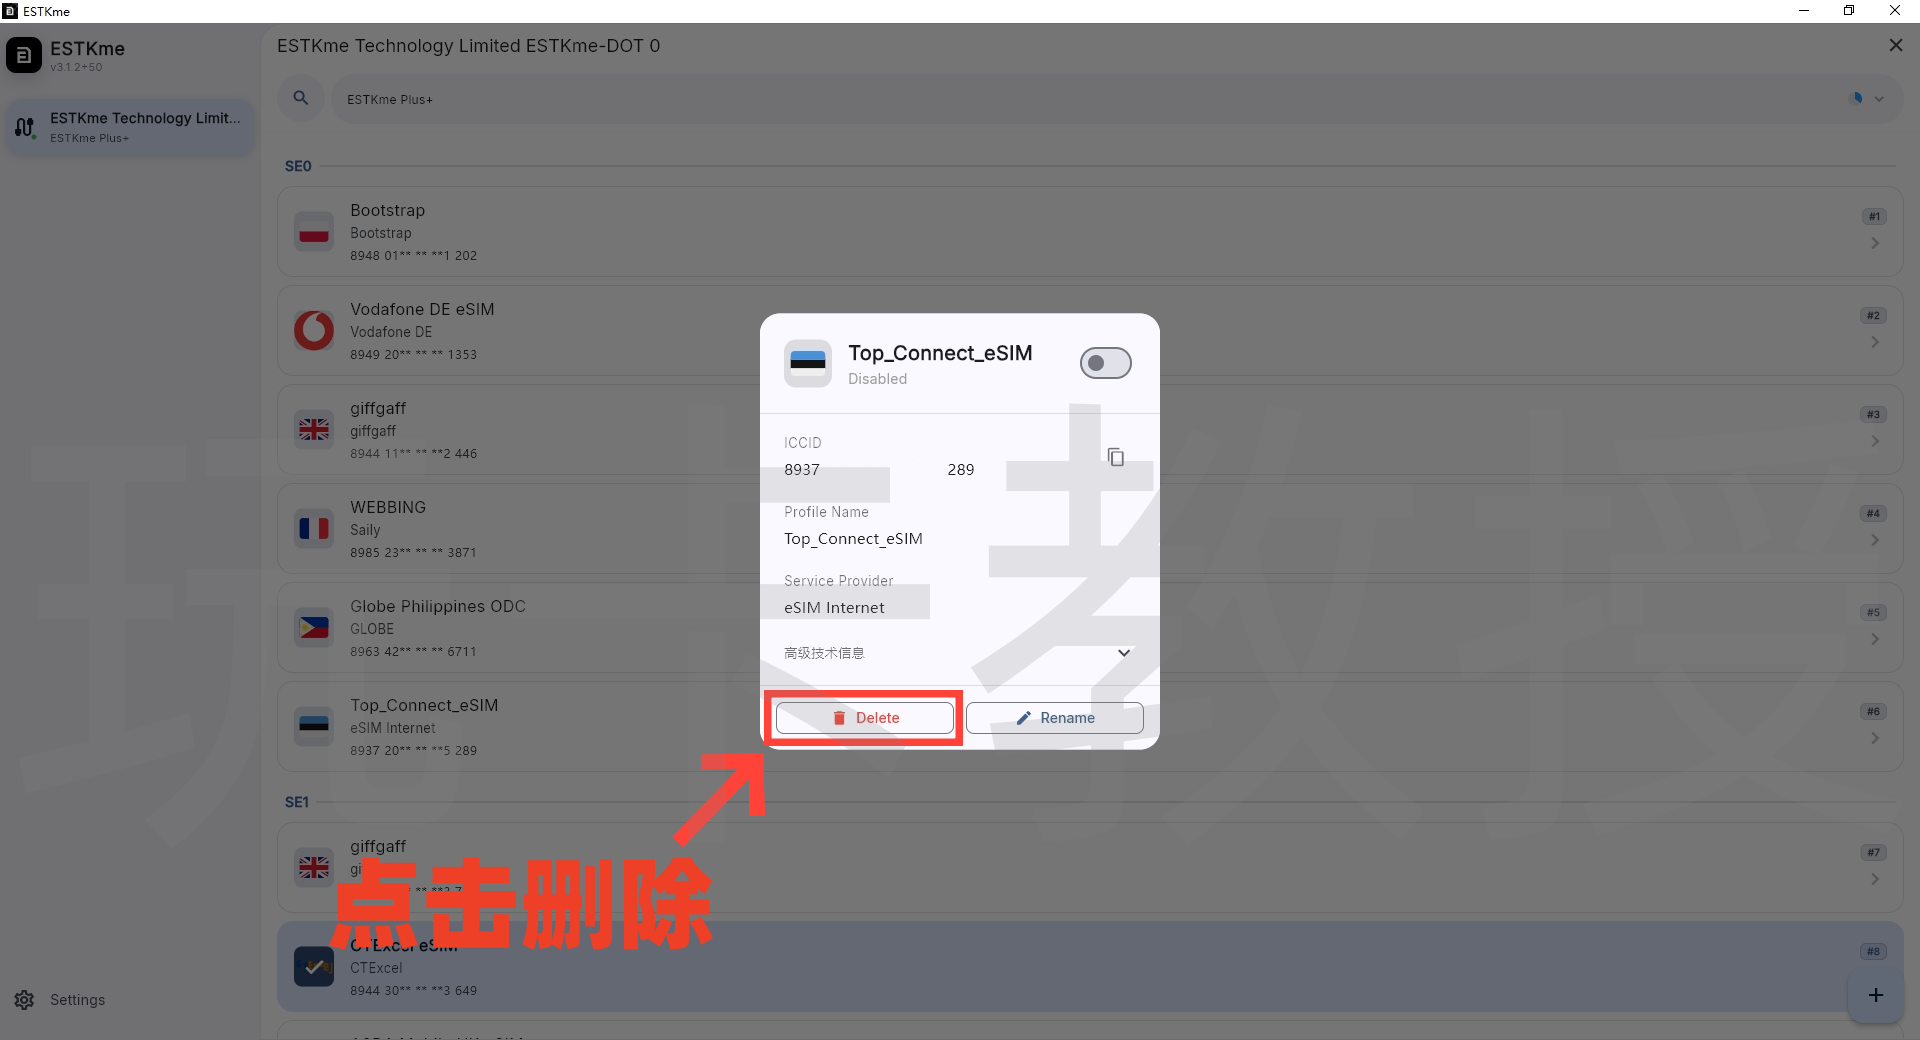Close the device panel with the X icon
The image size is (1920, 1040).
point(1895,45)
